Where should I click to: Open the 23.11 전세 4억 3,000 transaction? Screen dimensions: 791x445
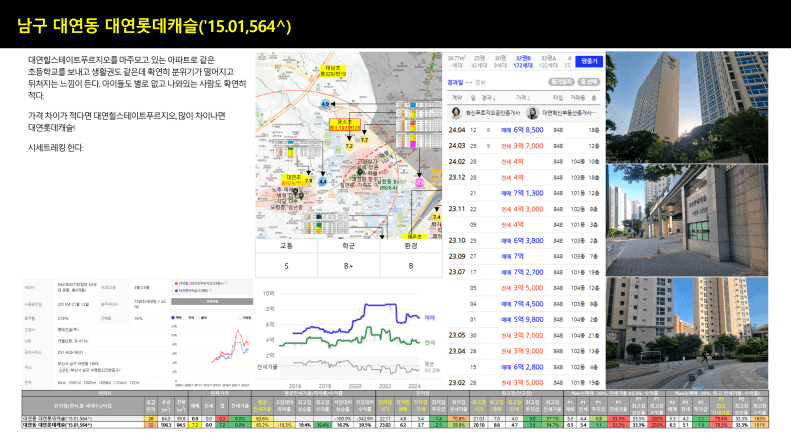pyautogui.click(x=524, y=209)
